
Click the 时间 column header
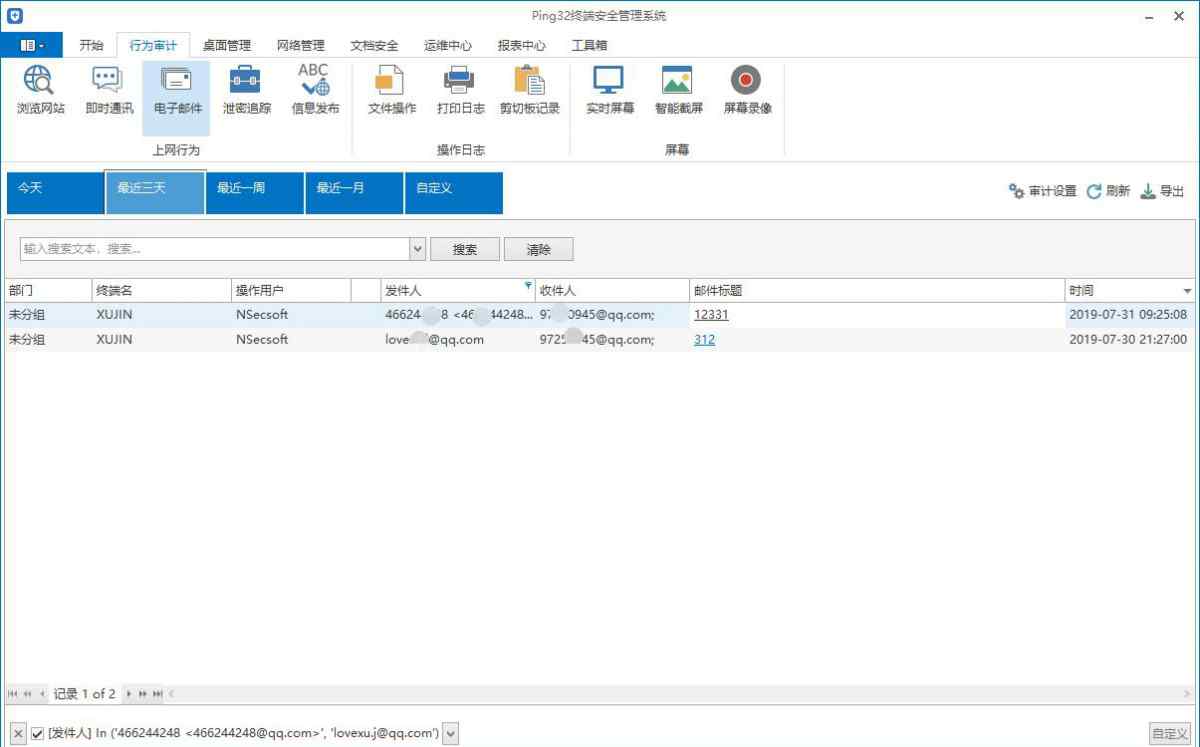point(1130,291)
